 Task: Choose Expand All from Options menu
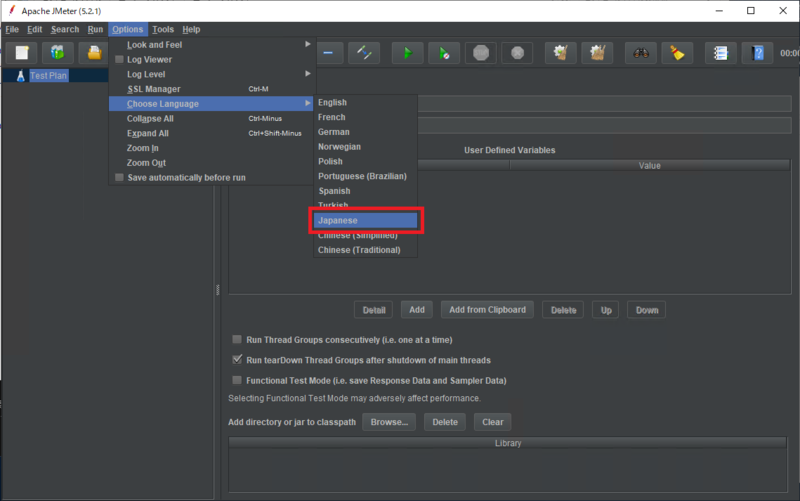[x=211, y=133]
